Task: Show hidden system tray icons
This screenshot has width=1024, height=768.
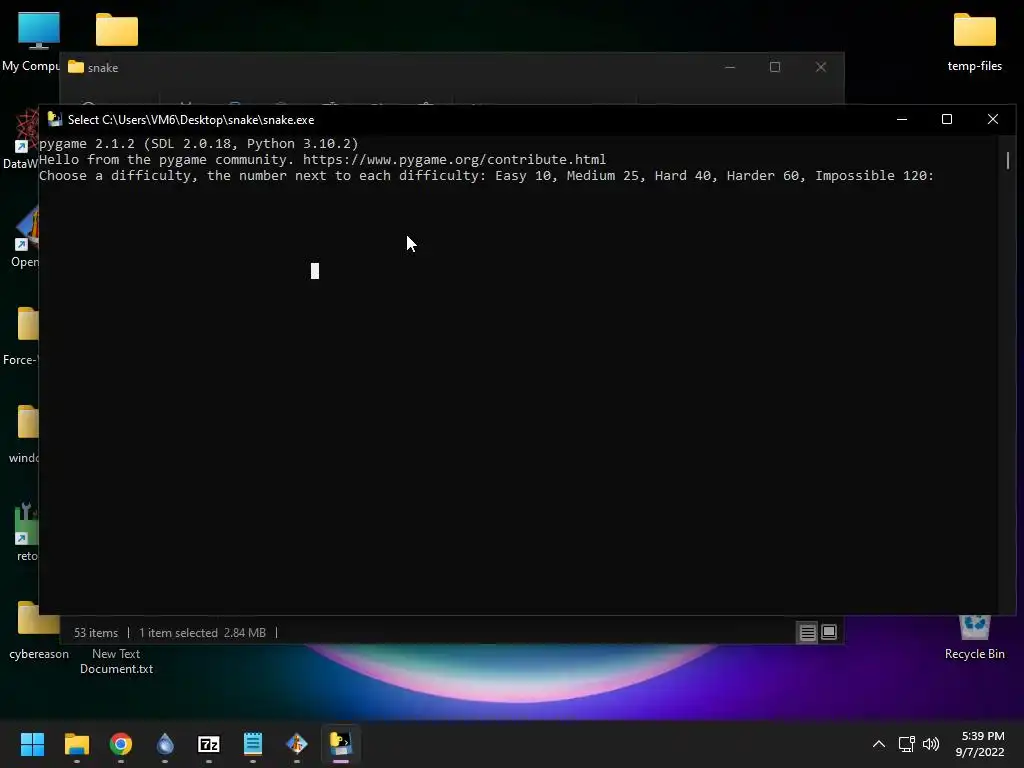Action: 879,744
